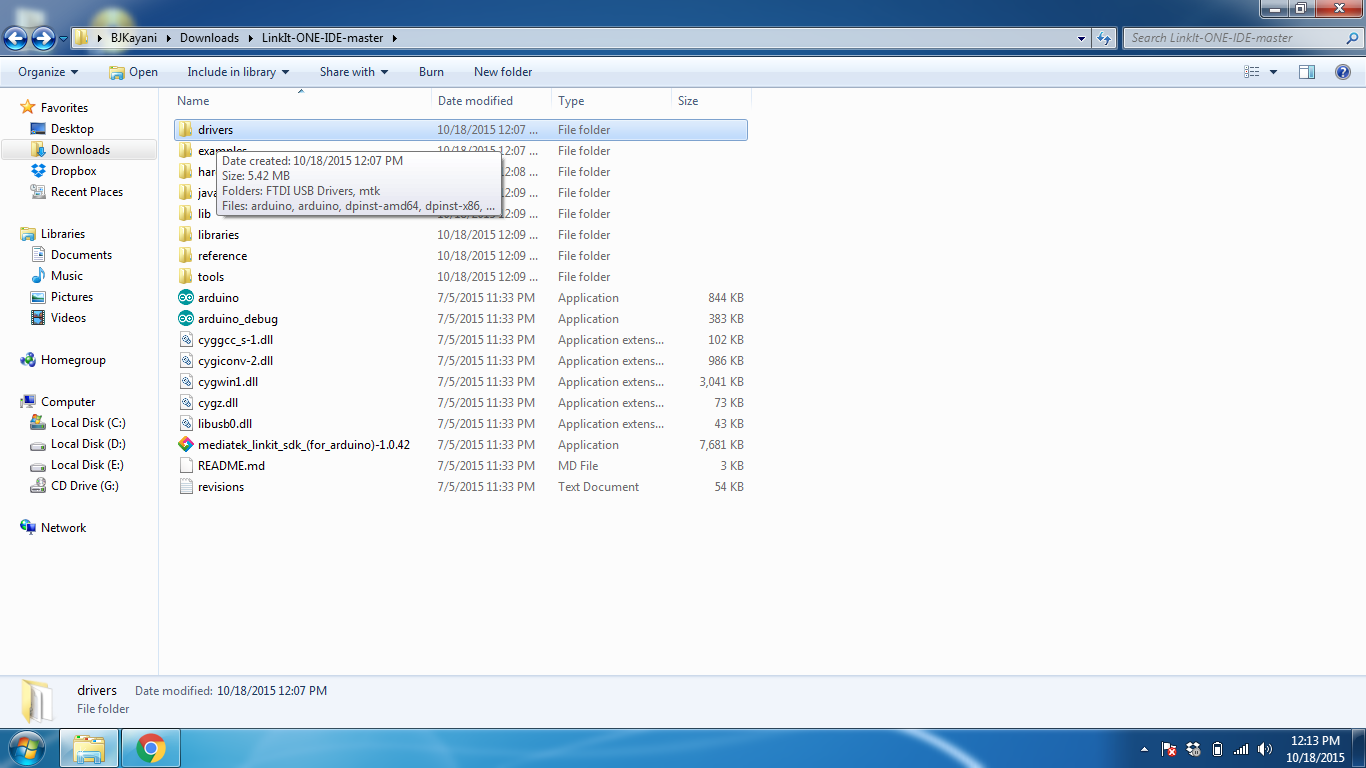Select the libusb0.dll file row
The width and height of the screenshot is (1366, 768).
tap(460, 424)
